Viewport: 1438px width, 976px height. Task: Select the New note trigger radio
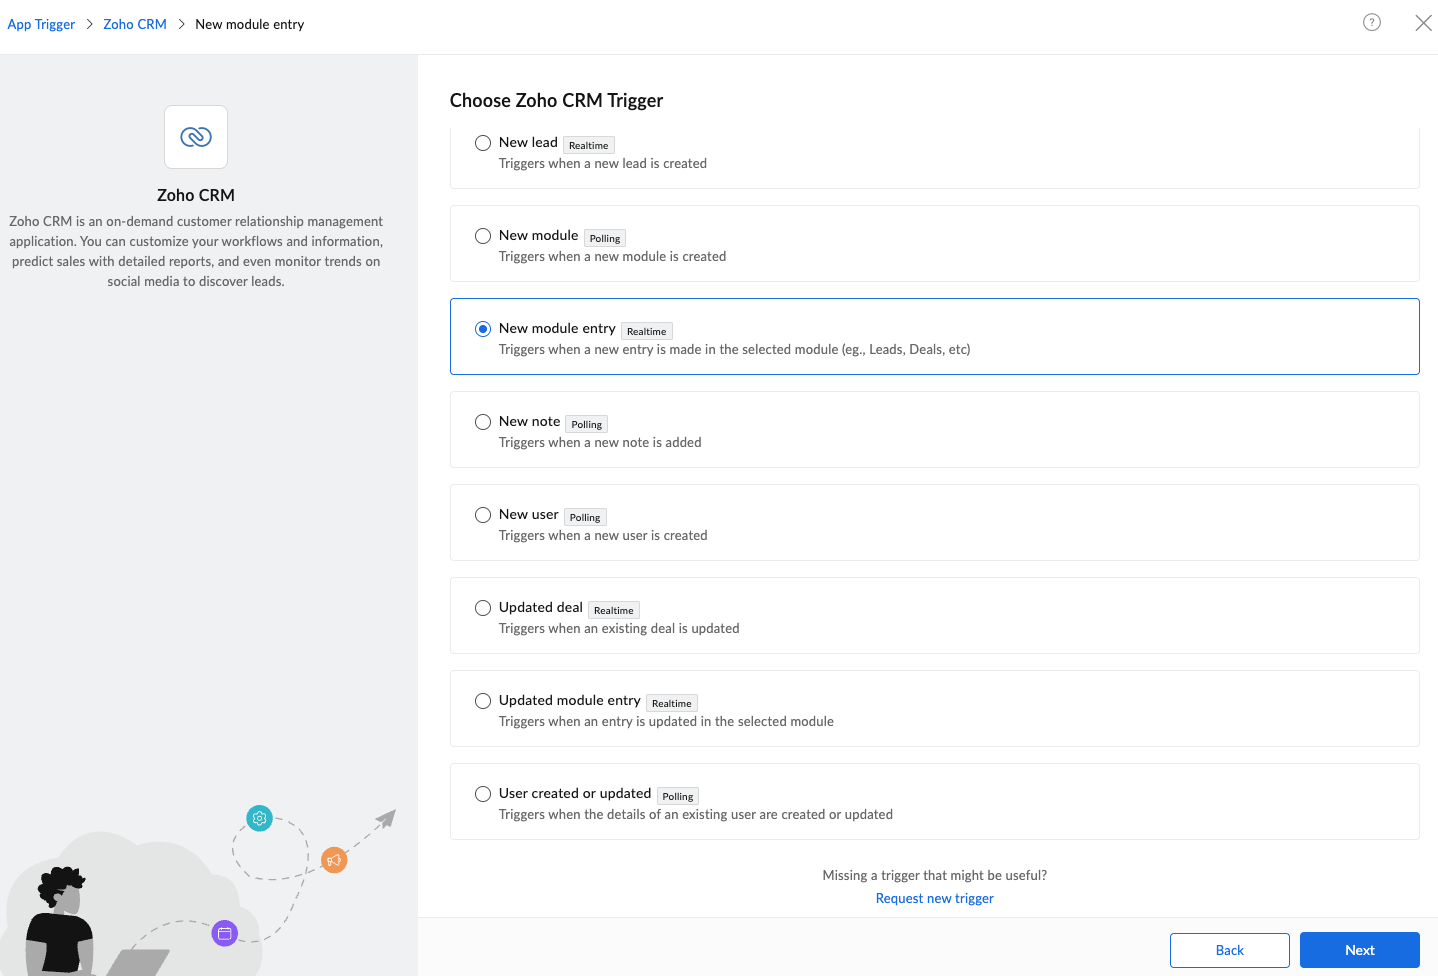pos(483,422)
